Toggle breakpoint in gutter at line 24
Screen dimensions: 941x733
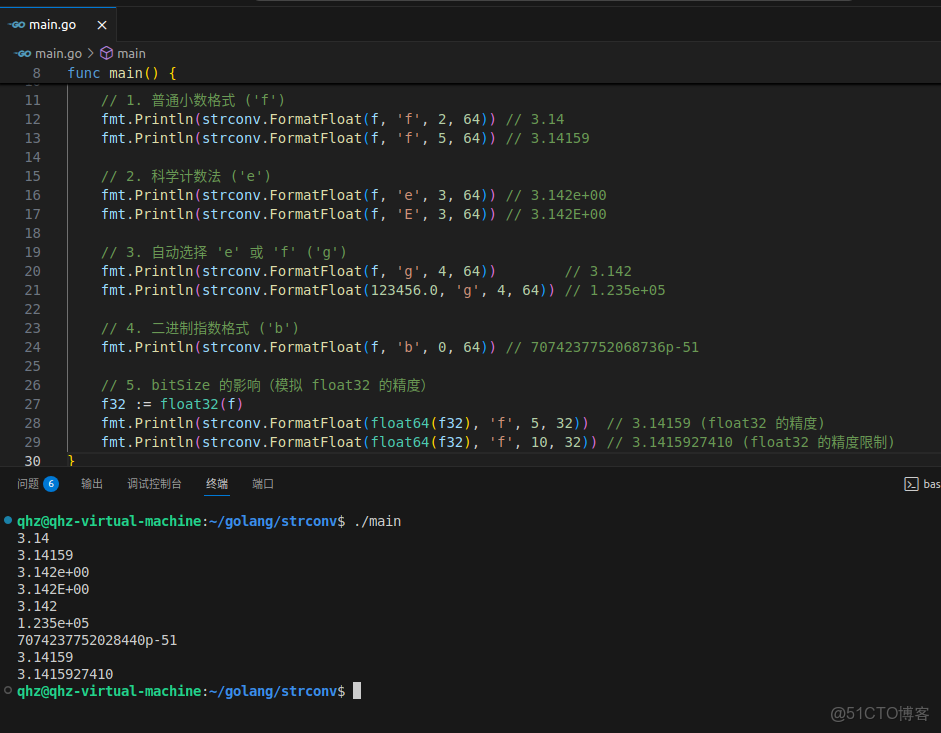[x=12, y=347]
